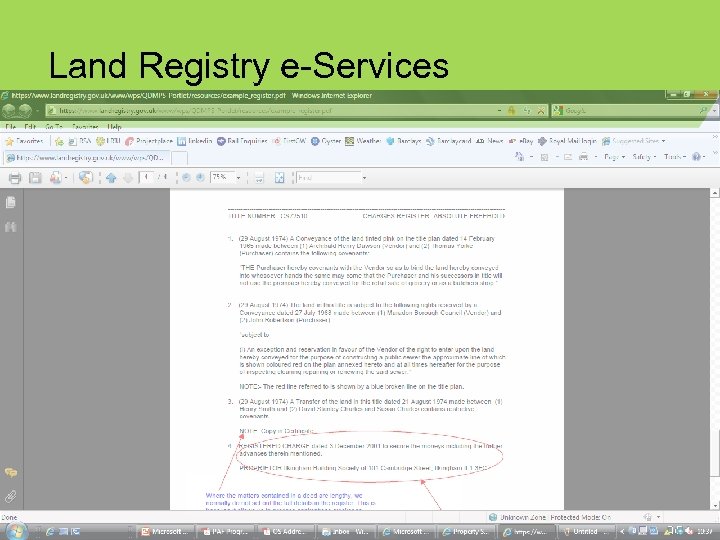Click the address bar refresh icon
720x540 pixels.
527,111
